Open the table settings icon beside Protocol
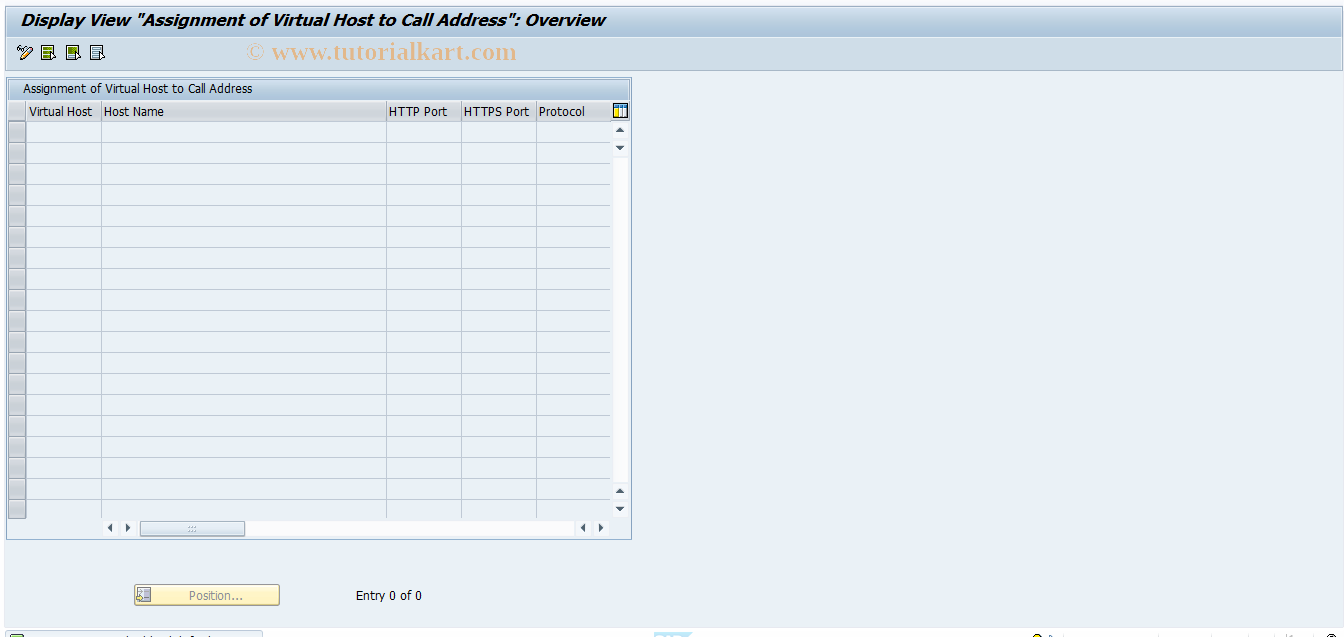 [620, 111]
